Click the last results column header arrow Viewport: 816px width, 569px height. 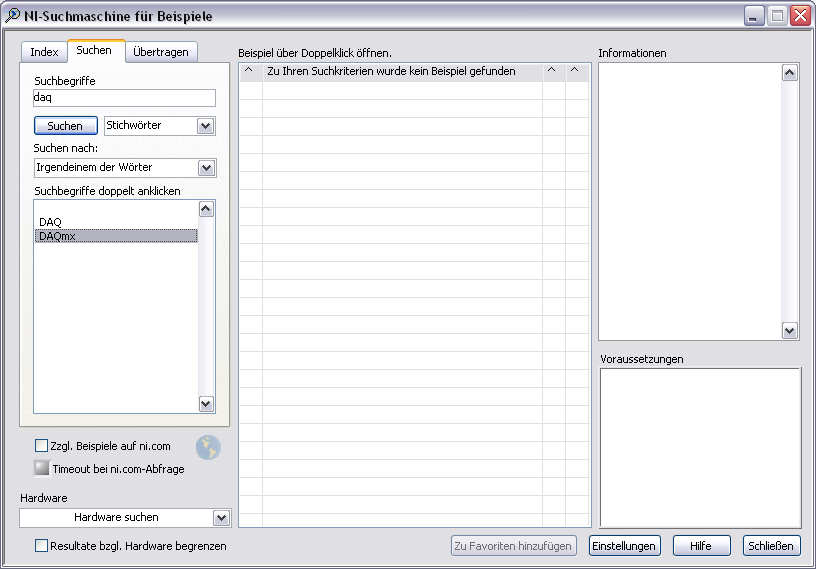pos(576,70)
